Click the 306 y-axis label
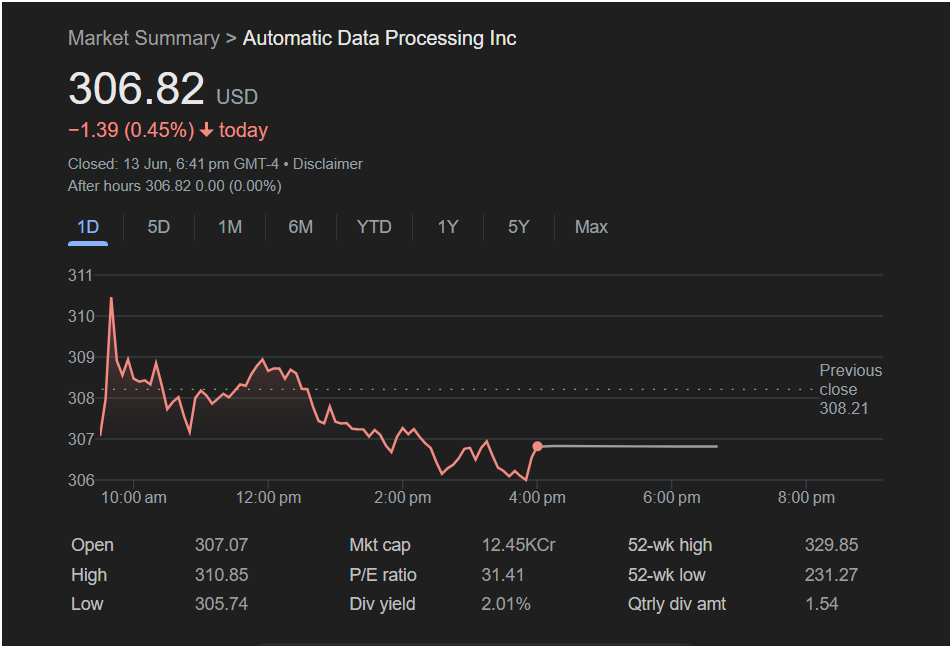The height and width of the screenshot is (648, 952). click(81, 480)
